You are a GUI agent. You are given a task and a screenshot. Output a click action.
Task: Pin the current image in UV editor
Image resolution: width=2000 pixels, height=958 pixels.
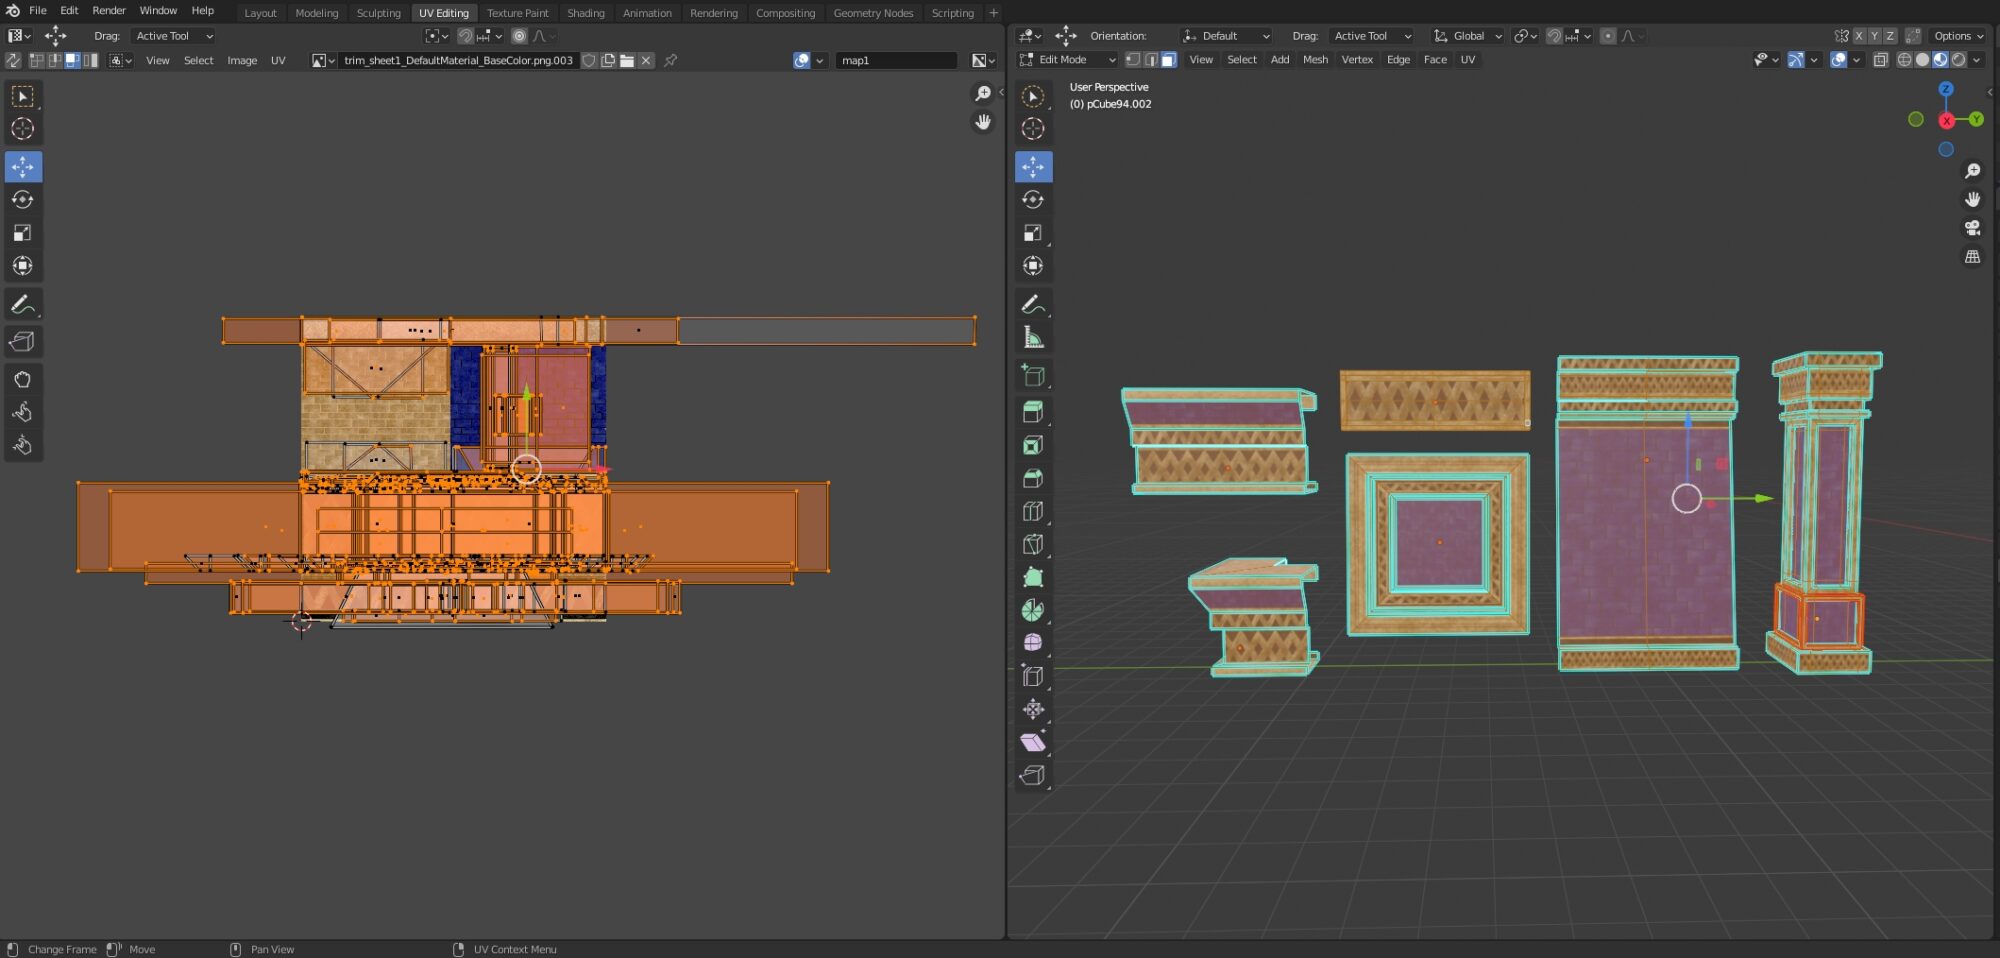coord(671,61)
